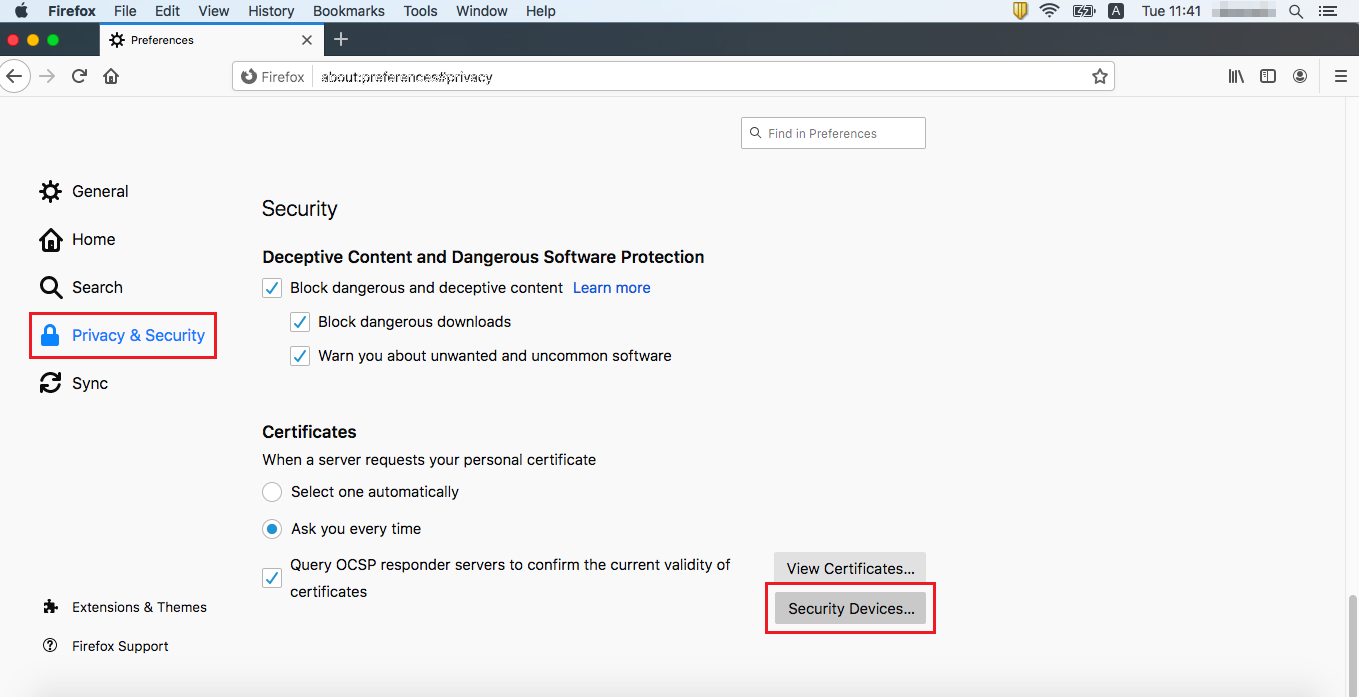Open the Bookmarks menu in menu bar
The image size is (1359, 697).
point(347,11)
